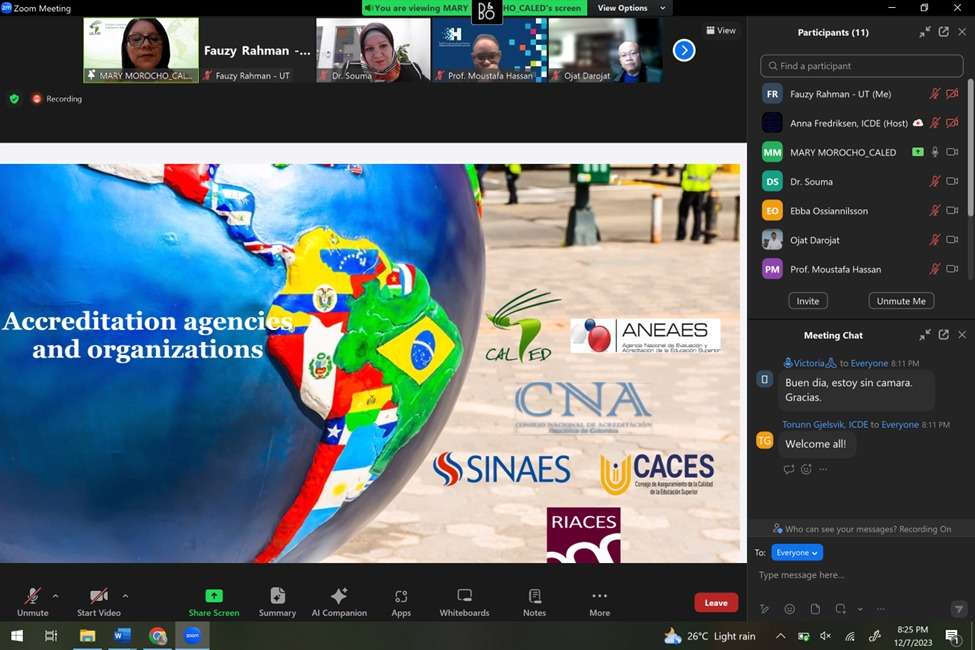Screen dimensions: 975x650
Task: Open Microsoft Word from the taskbar
Action: point(122,636)
